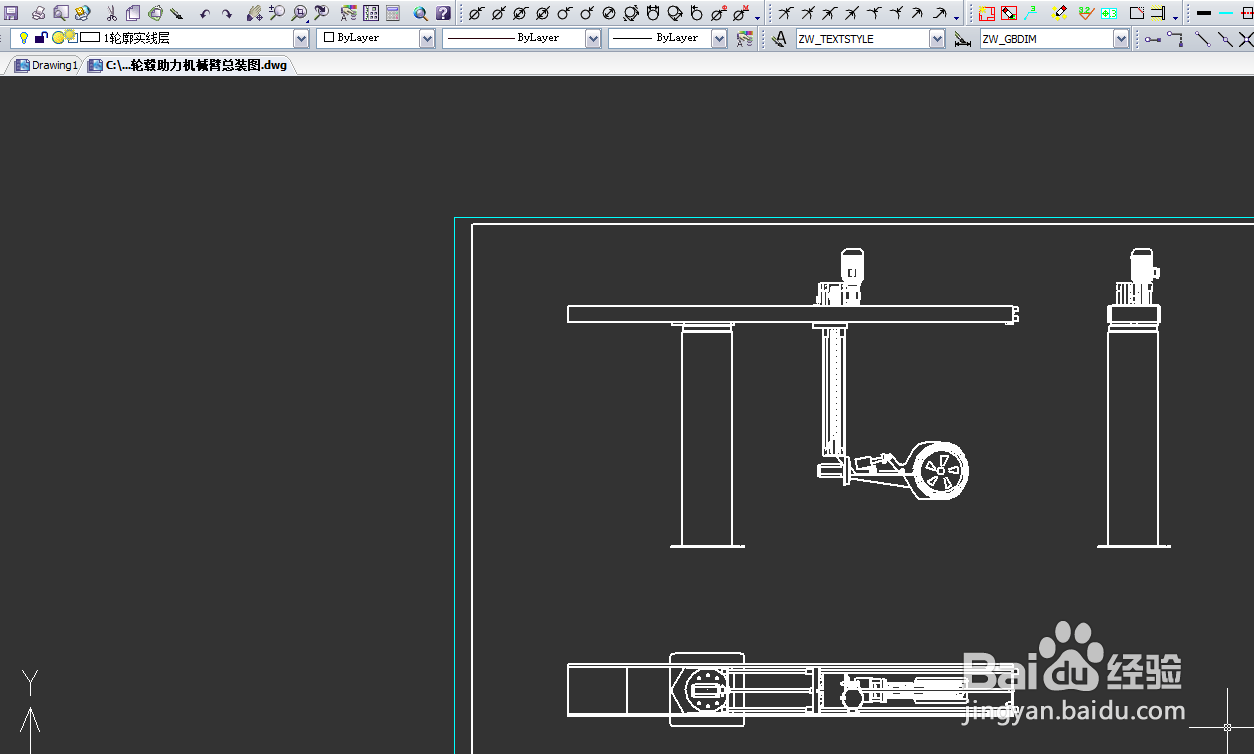Viewport: 1254px width, 754px height.
Task: Select the Zoom Realtime magnifier
Action: coord(276,13)
